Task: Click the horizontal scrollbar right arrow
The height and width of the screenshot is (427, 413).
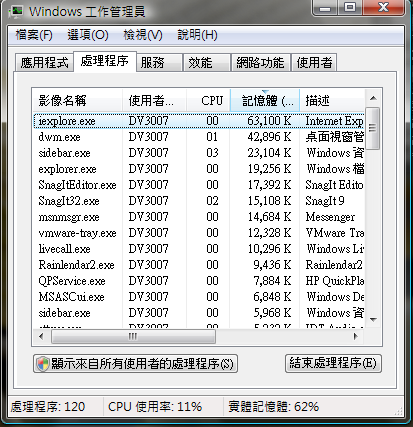Action: coord(356,337)
